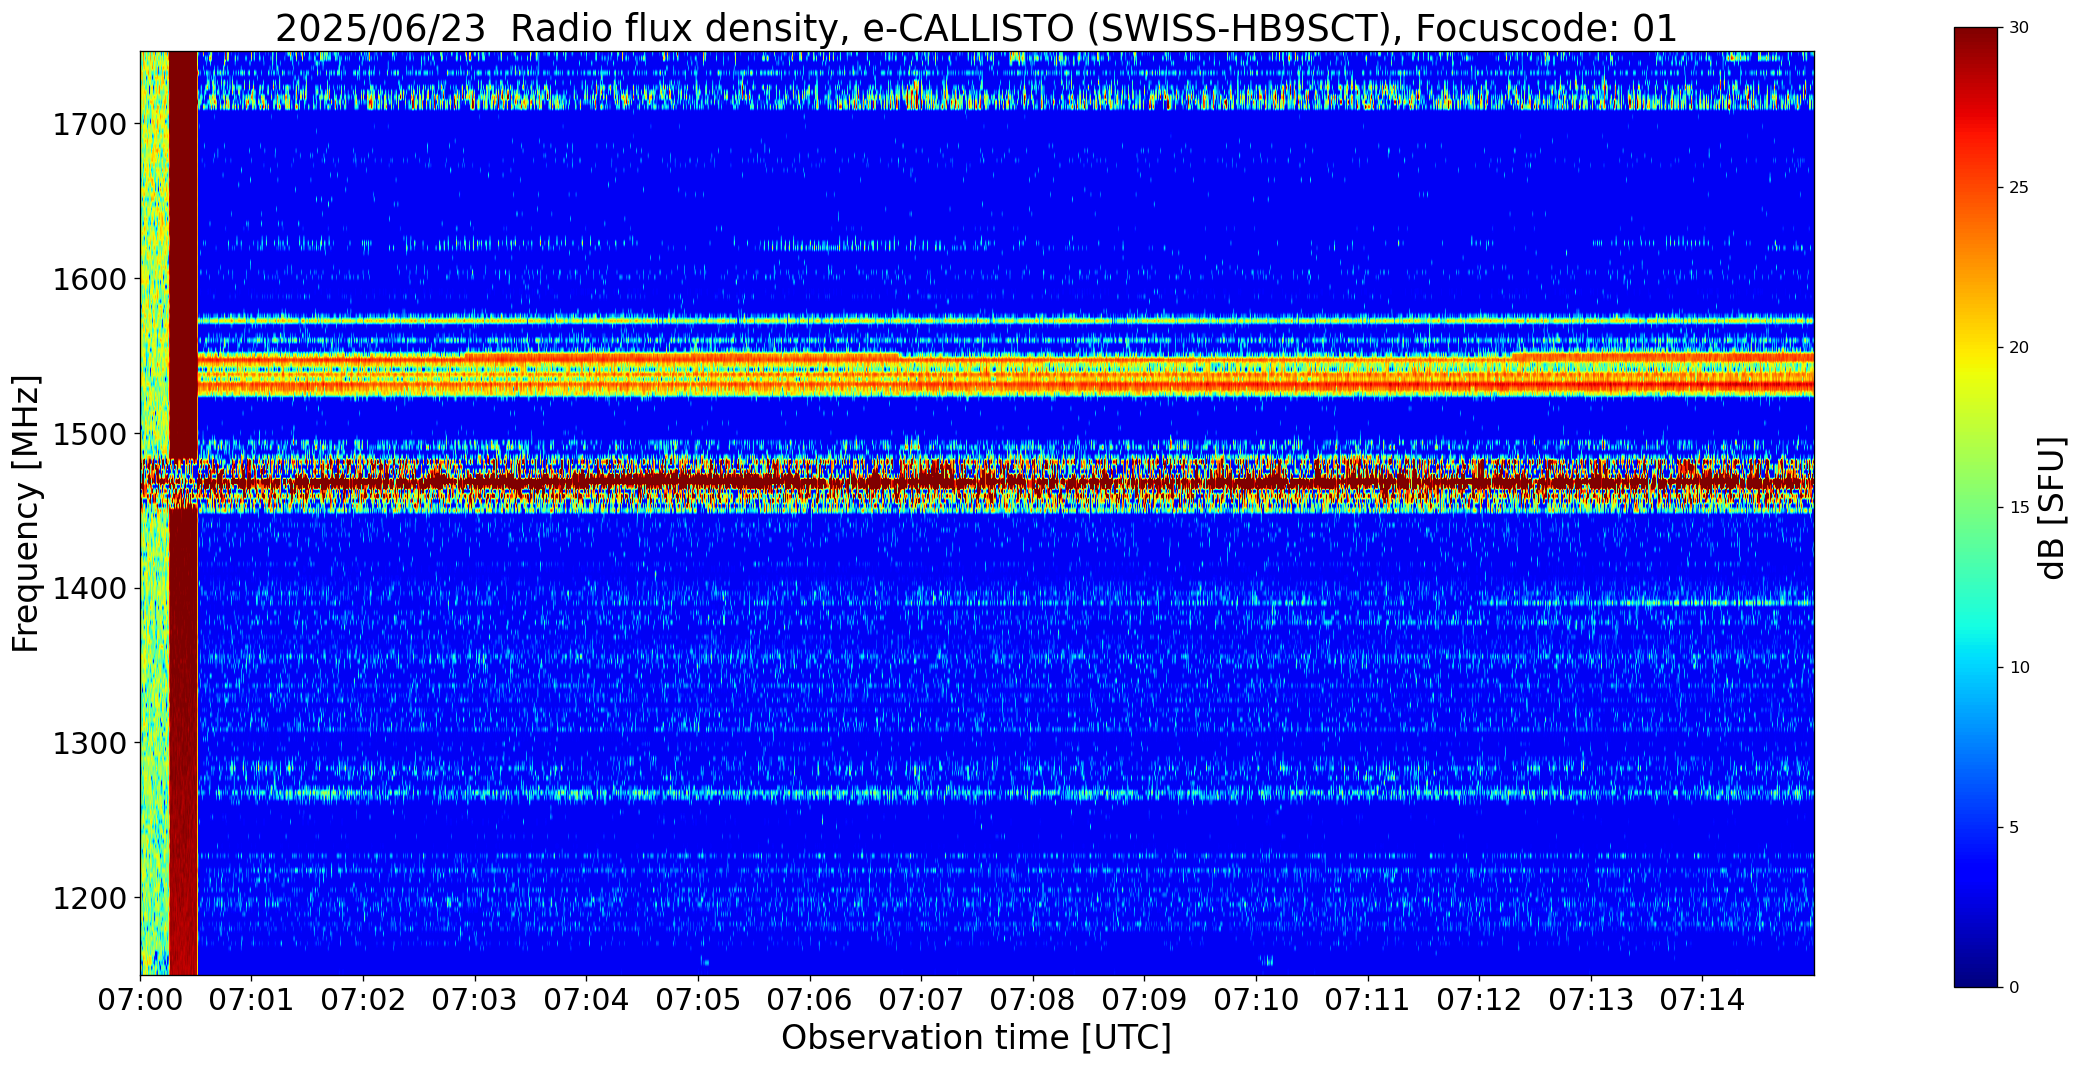Click the 07:04 time tick label
Viewport: 2082px width, 1067px height.
click(587, 1000)
